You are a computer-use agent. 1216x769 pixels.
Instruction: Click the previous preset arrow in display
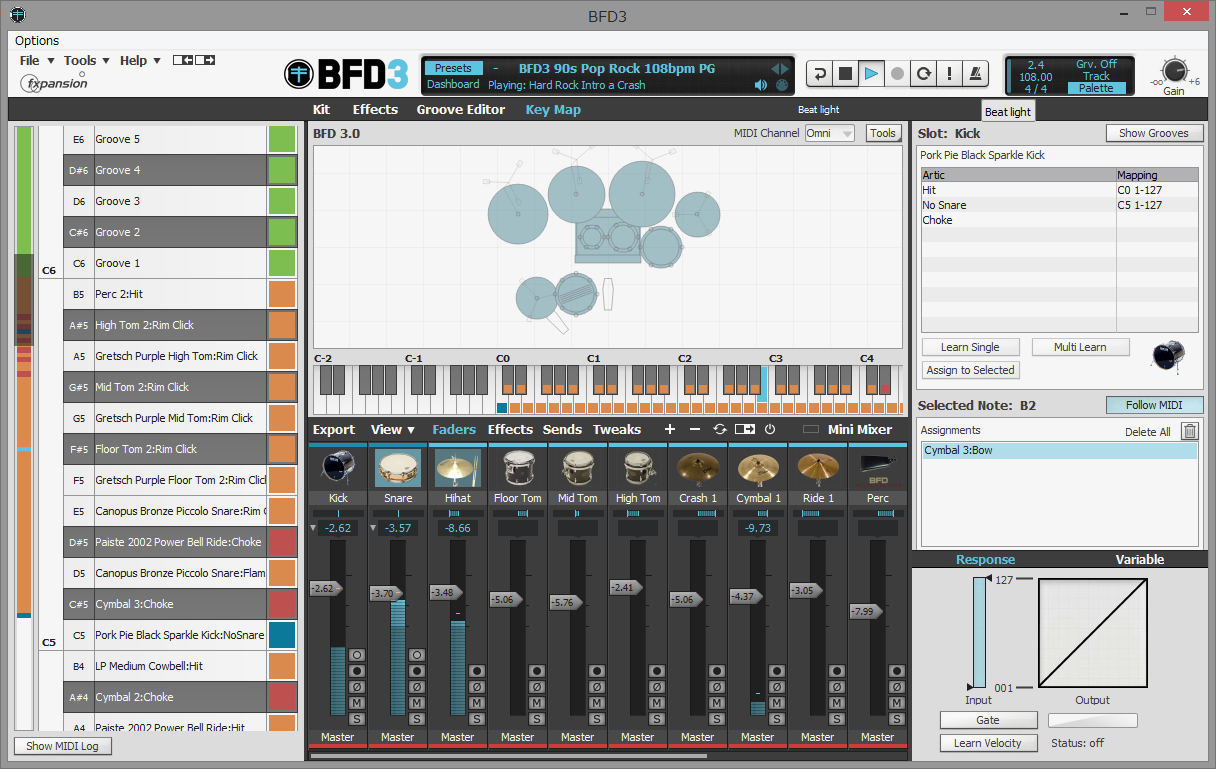coord(776,68)
